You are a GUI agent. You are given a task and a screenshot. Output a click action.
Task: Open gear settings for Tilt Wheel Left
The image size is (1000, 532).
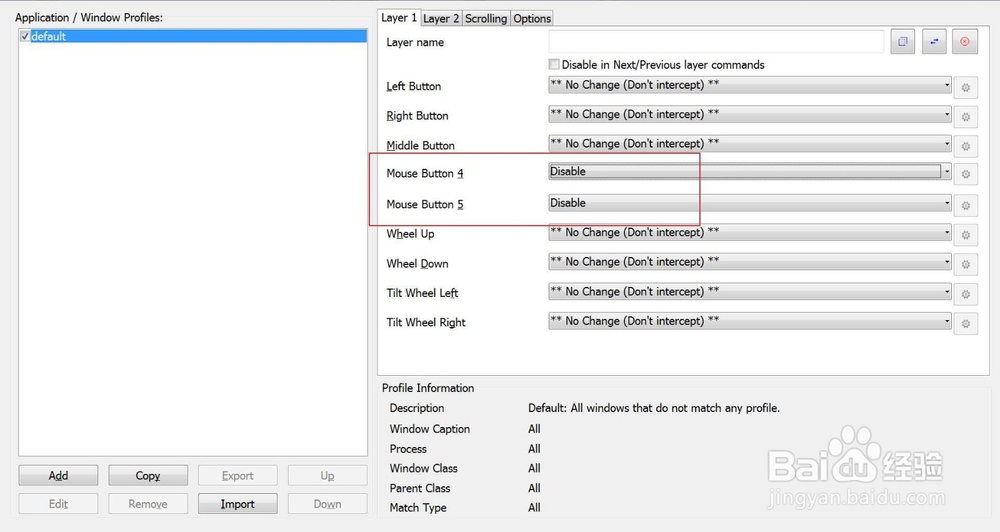[966, 294]
